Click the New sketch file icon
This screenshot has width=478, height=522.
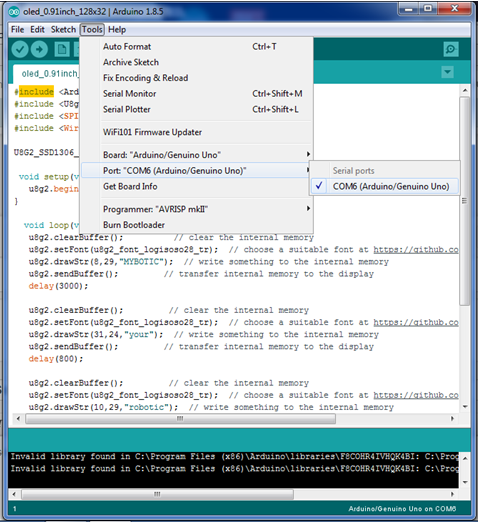pyautogui.click(x=62, y=49)
